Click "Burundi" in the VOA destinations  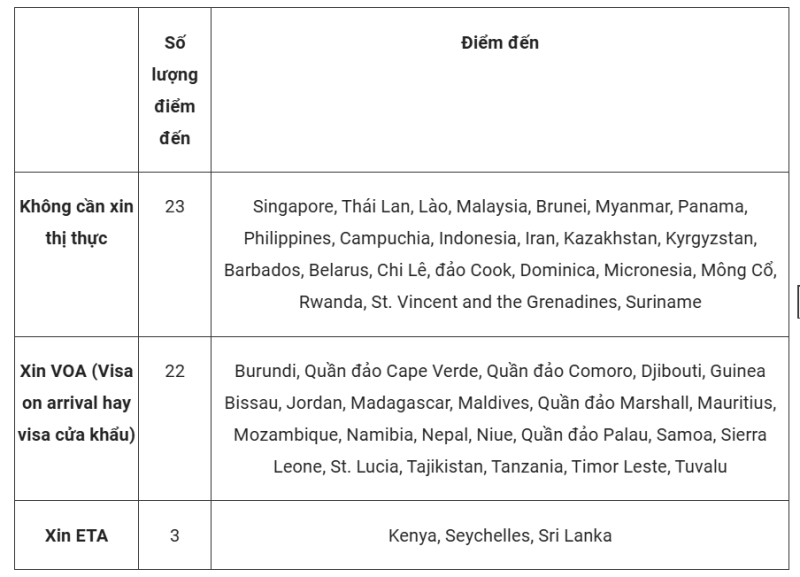pos(264,371)
